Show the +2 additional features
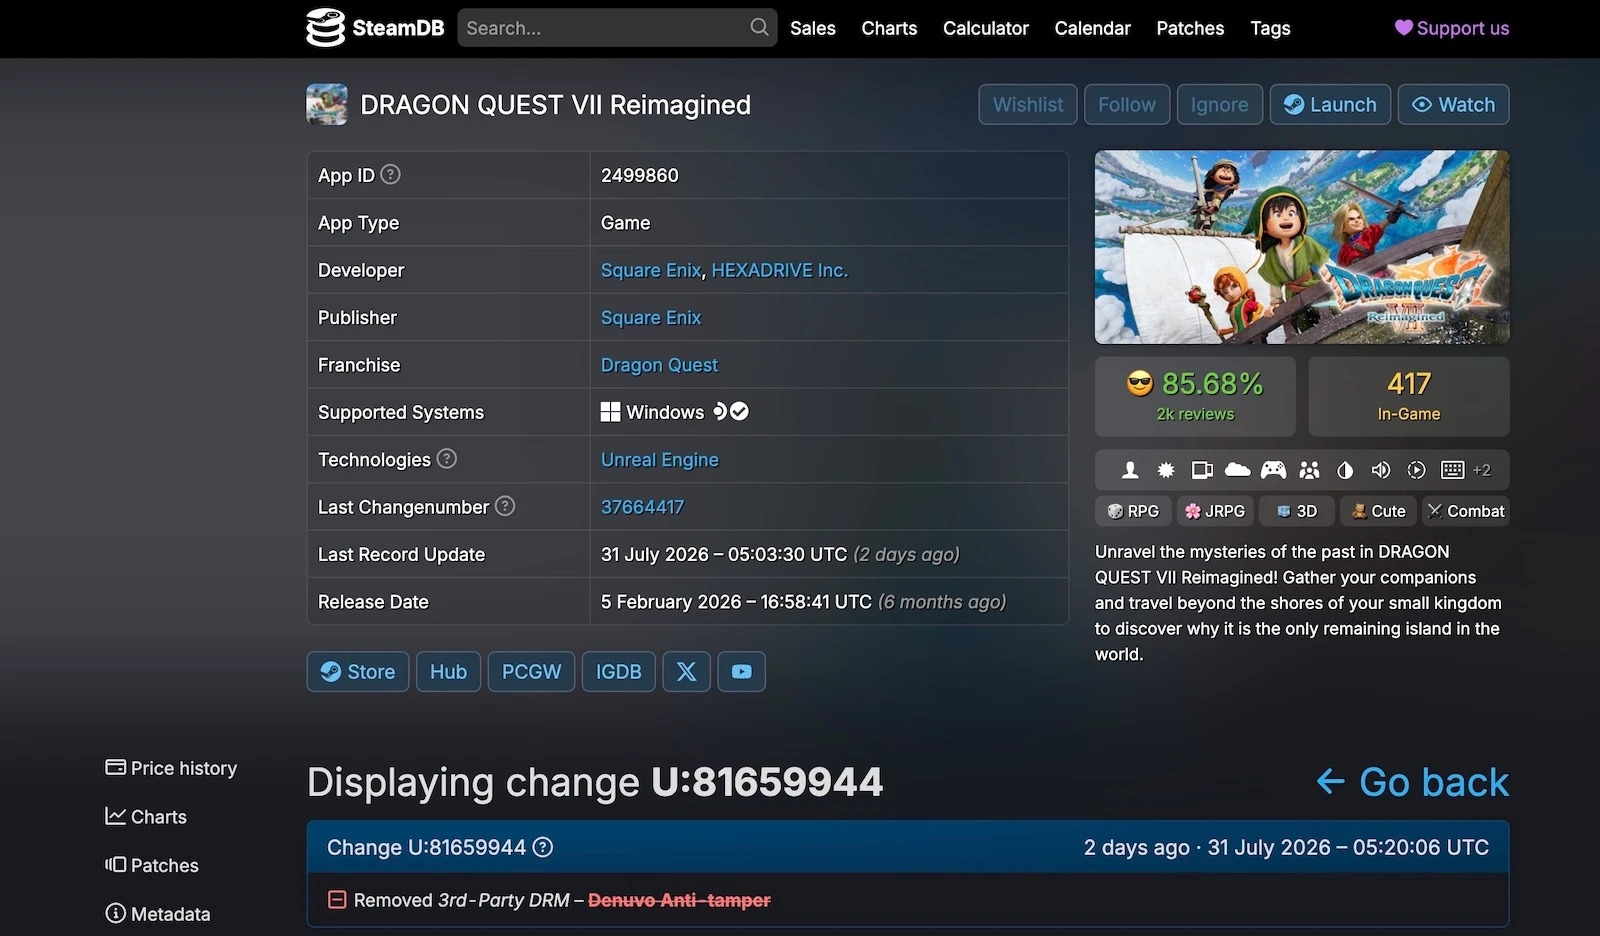Screen dimensions: 1600x936 coord(1482,470)
